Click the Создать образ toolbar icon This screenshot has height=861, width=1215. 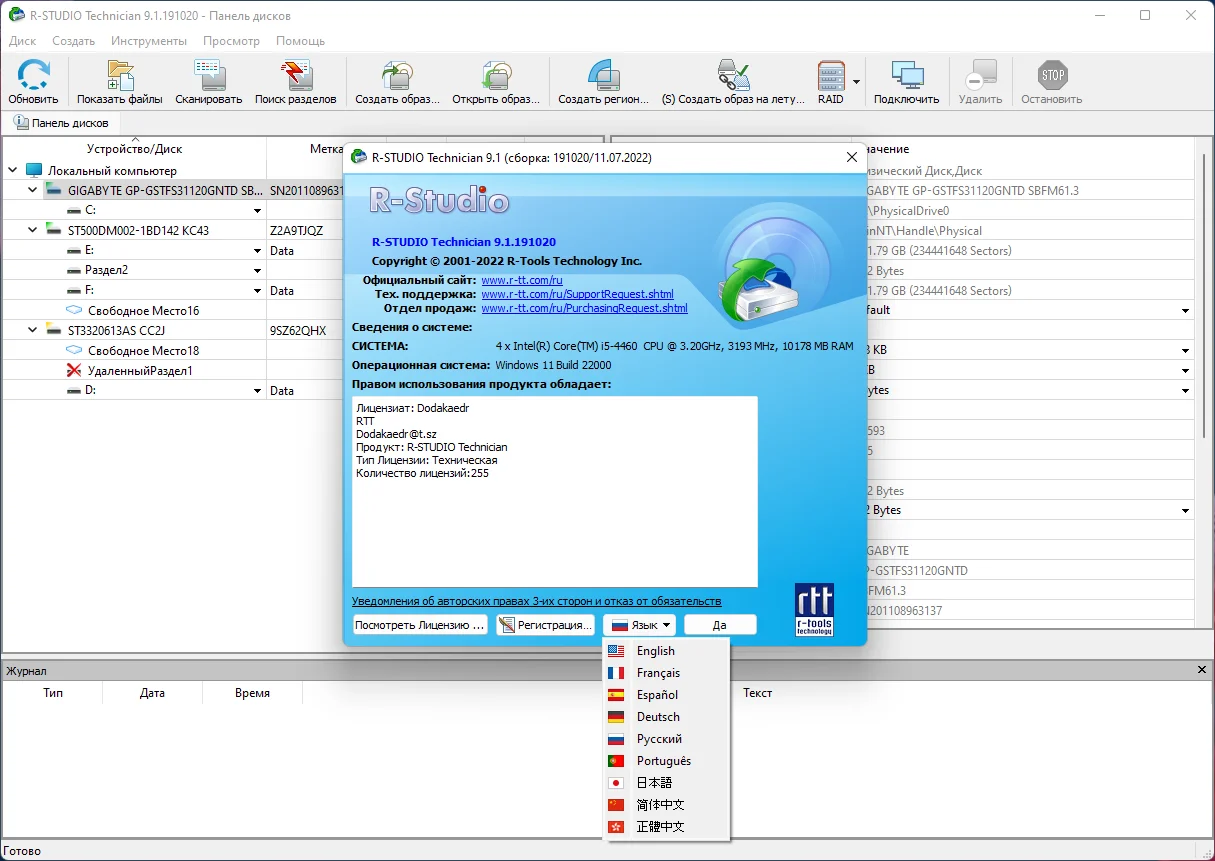pyautogui.click(x=397, y=76)
